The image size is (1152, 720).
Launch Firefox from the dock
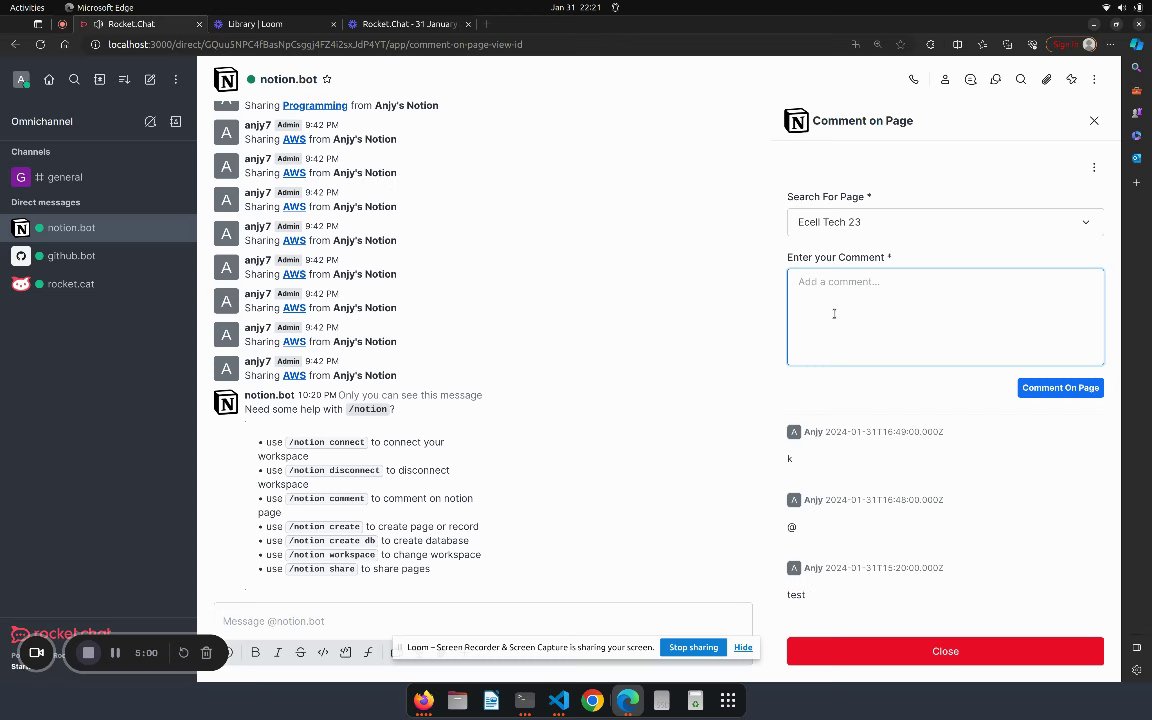pos(424,700)
